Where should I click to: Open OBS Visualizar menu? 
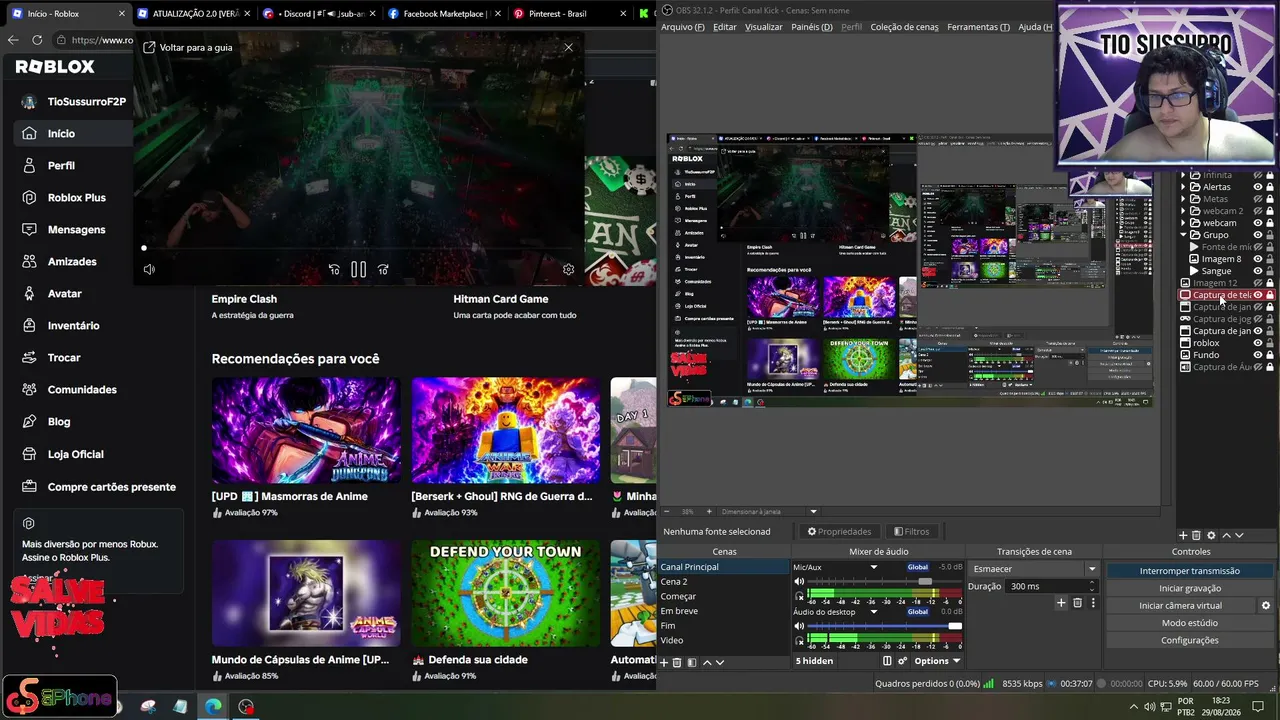pyautogui.click(x=763, y=27)
